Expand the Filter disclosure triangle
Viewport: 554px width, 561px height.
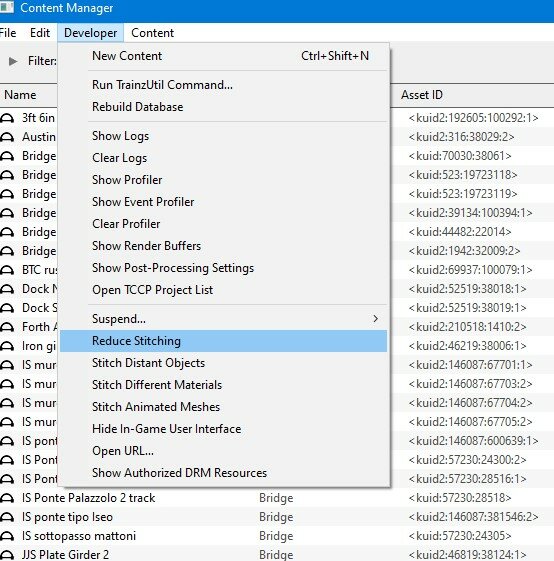click(13, 61)
